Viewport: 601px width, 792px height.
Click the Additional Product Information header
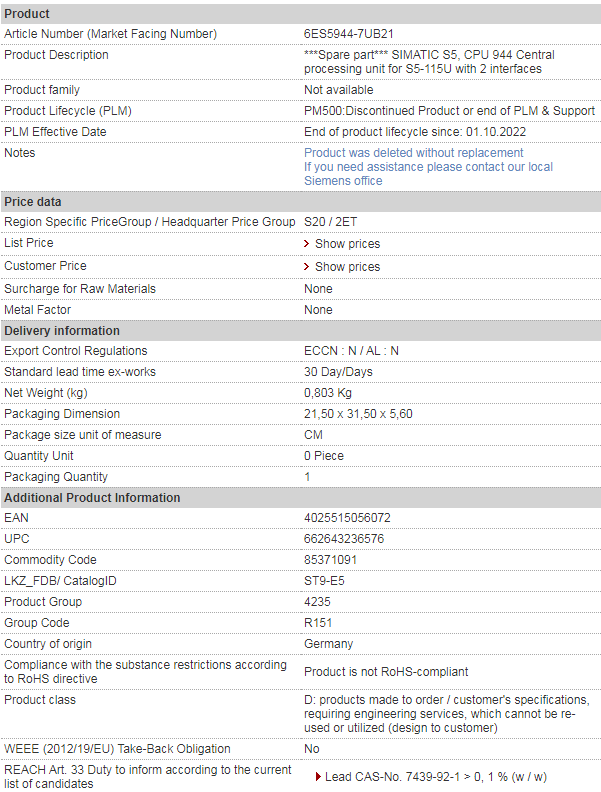[92, 498]
